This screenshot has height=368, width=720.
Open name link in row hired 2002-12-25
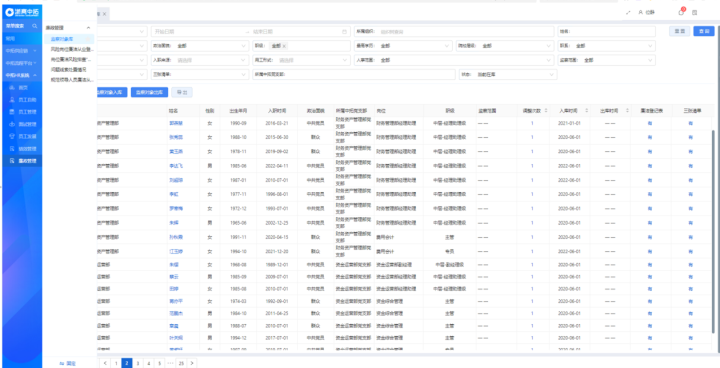tap(174, 222)
